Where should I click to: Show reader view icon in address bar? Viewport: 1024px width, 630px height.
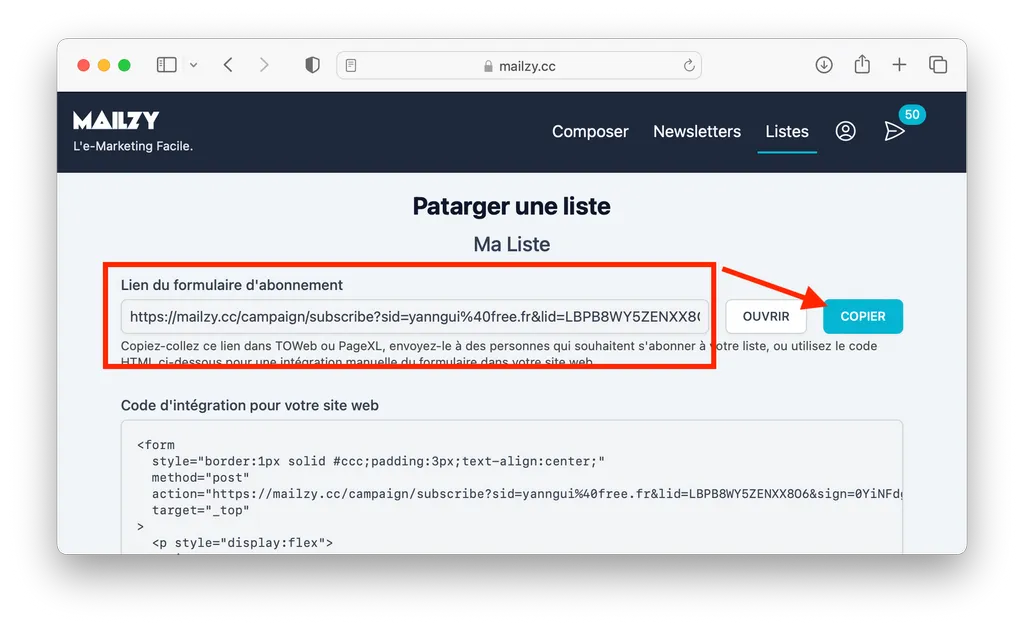[351, 65]
